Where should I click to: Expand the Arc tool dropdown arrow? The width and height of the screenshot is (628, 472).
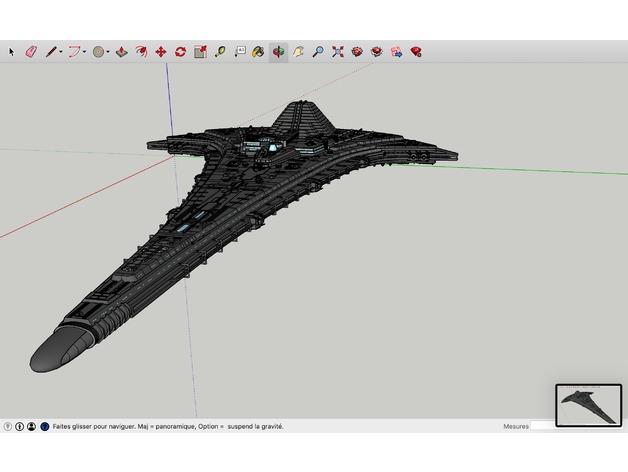85,52
